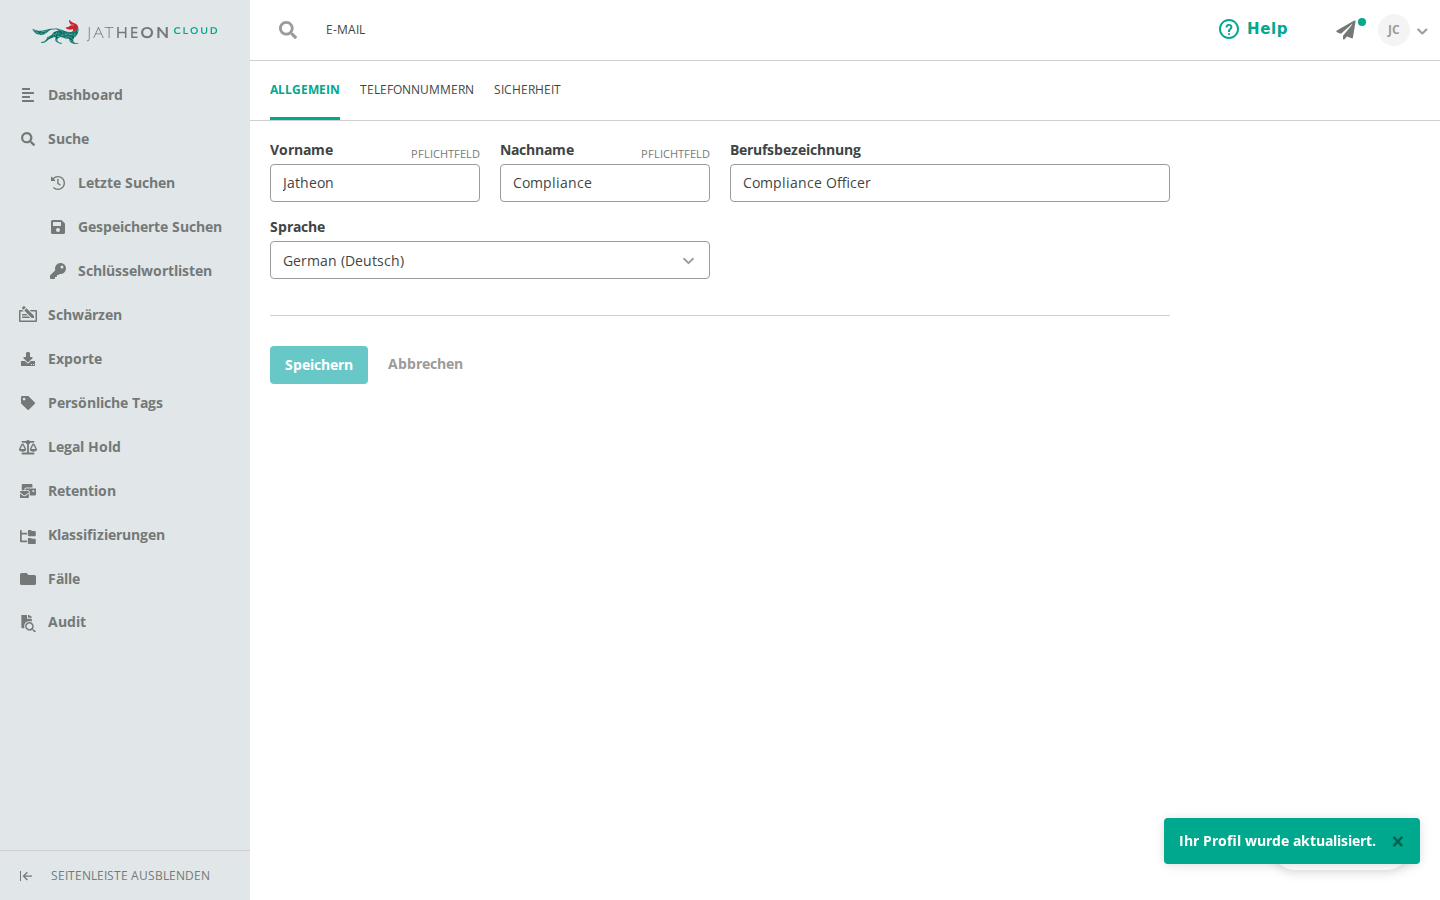
Task: Click the Nachname input field
Action: [605, 183]
